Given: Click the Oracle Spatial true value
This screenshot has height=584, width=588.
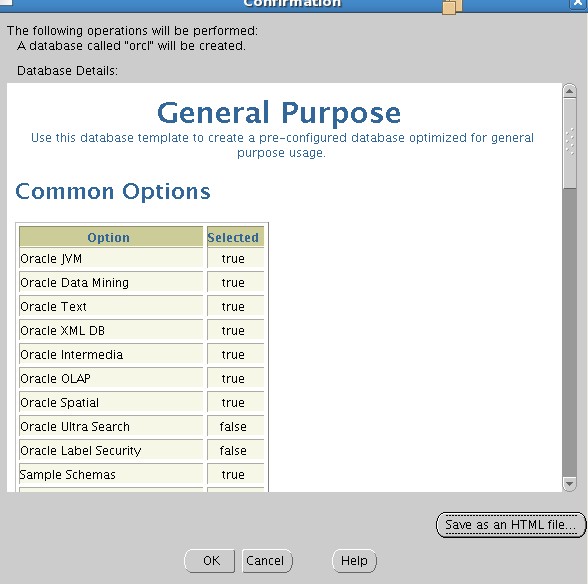Looking at the screenshot, I should pos(233,402).
